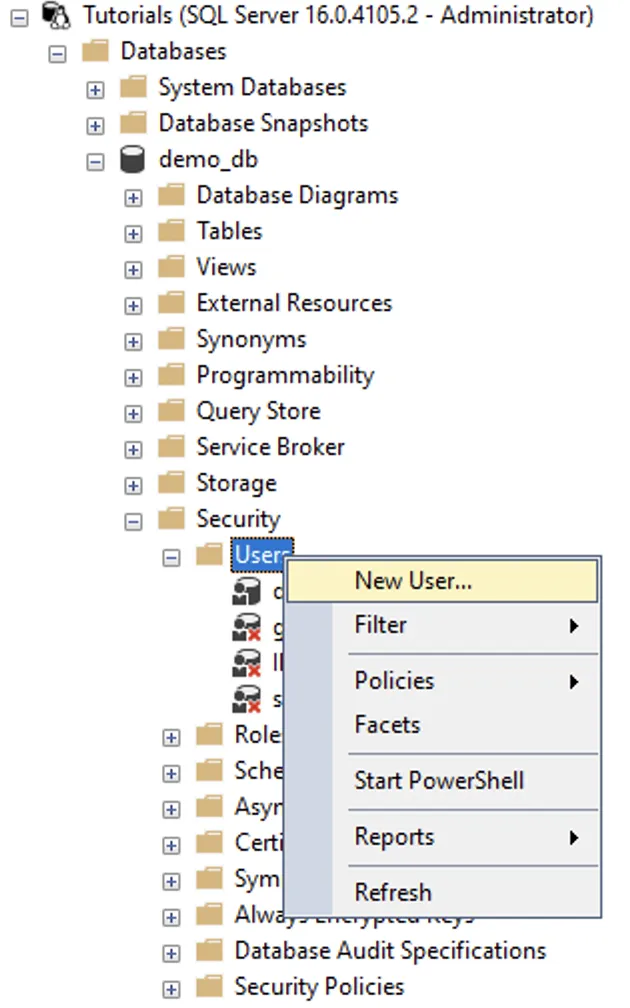
Task: Open the Filter submenu
Action: [380, 625]
